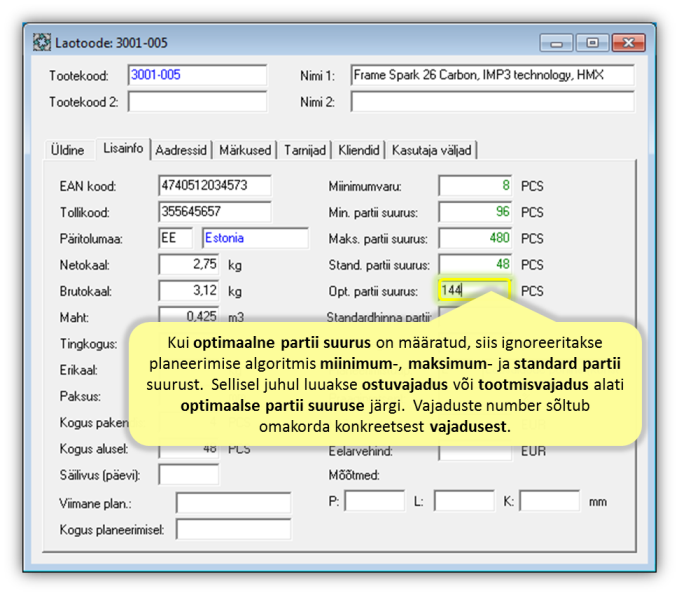
Task: Click the Mõõtmed K height field
Action: [x=550, y=501]
